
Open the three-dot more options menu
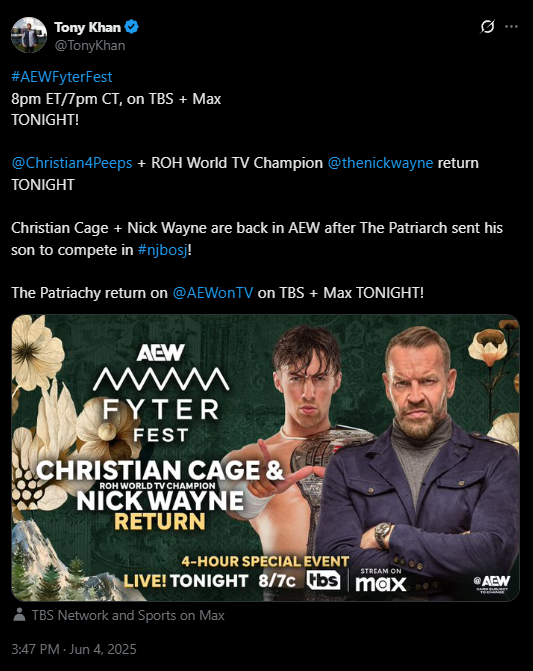pos(512,27)
